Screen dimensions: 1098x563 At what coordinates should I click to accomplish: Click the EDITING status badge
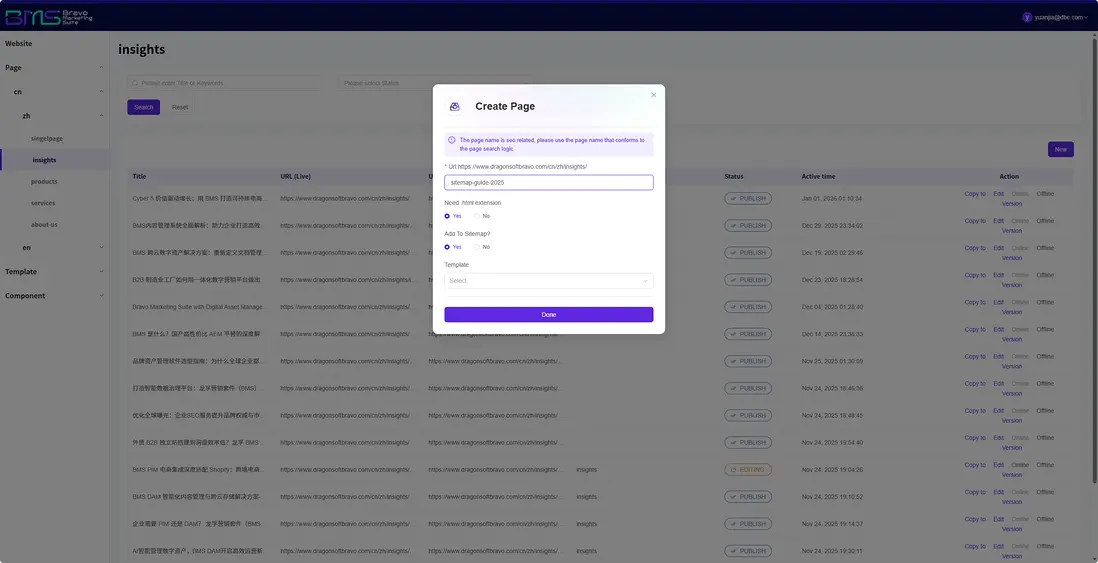coord(748,470)
